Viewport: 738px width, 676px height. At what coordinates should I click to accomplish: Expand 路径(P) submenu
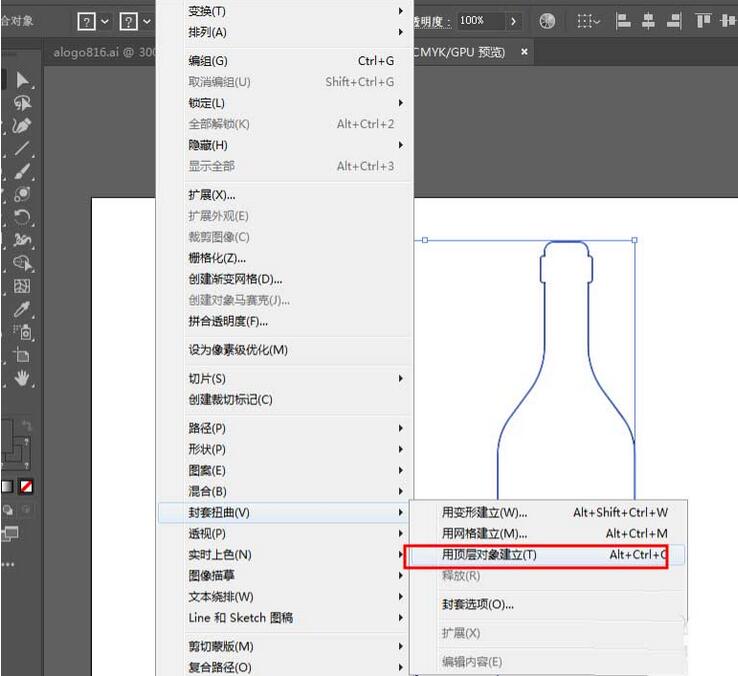point(285,428)
